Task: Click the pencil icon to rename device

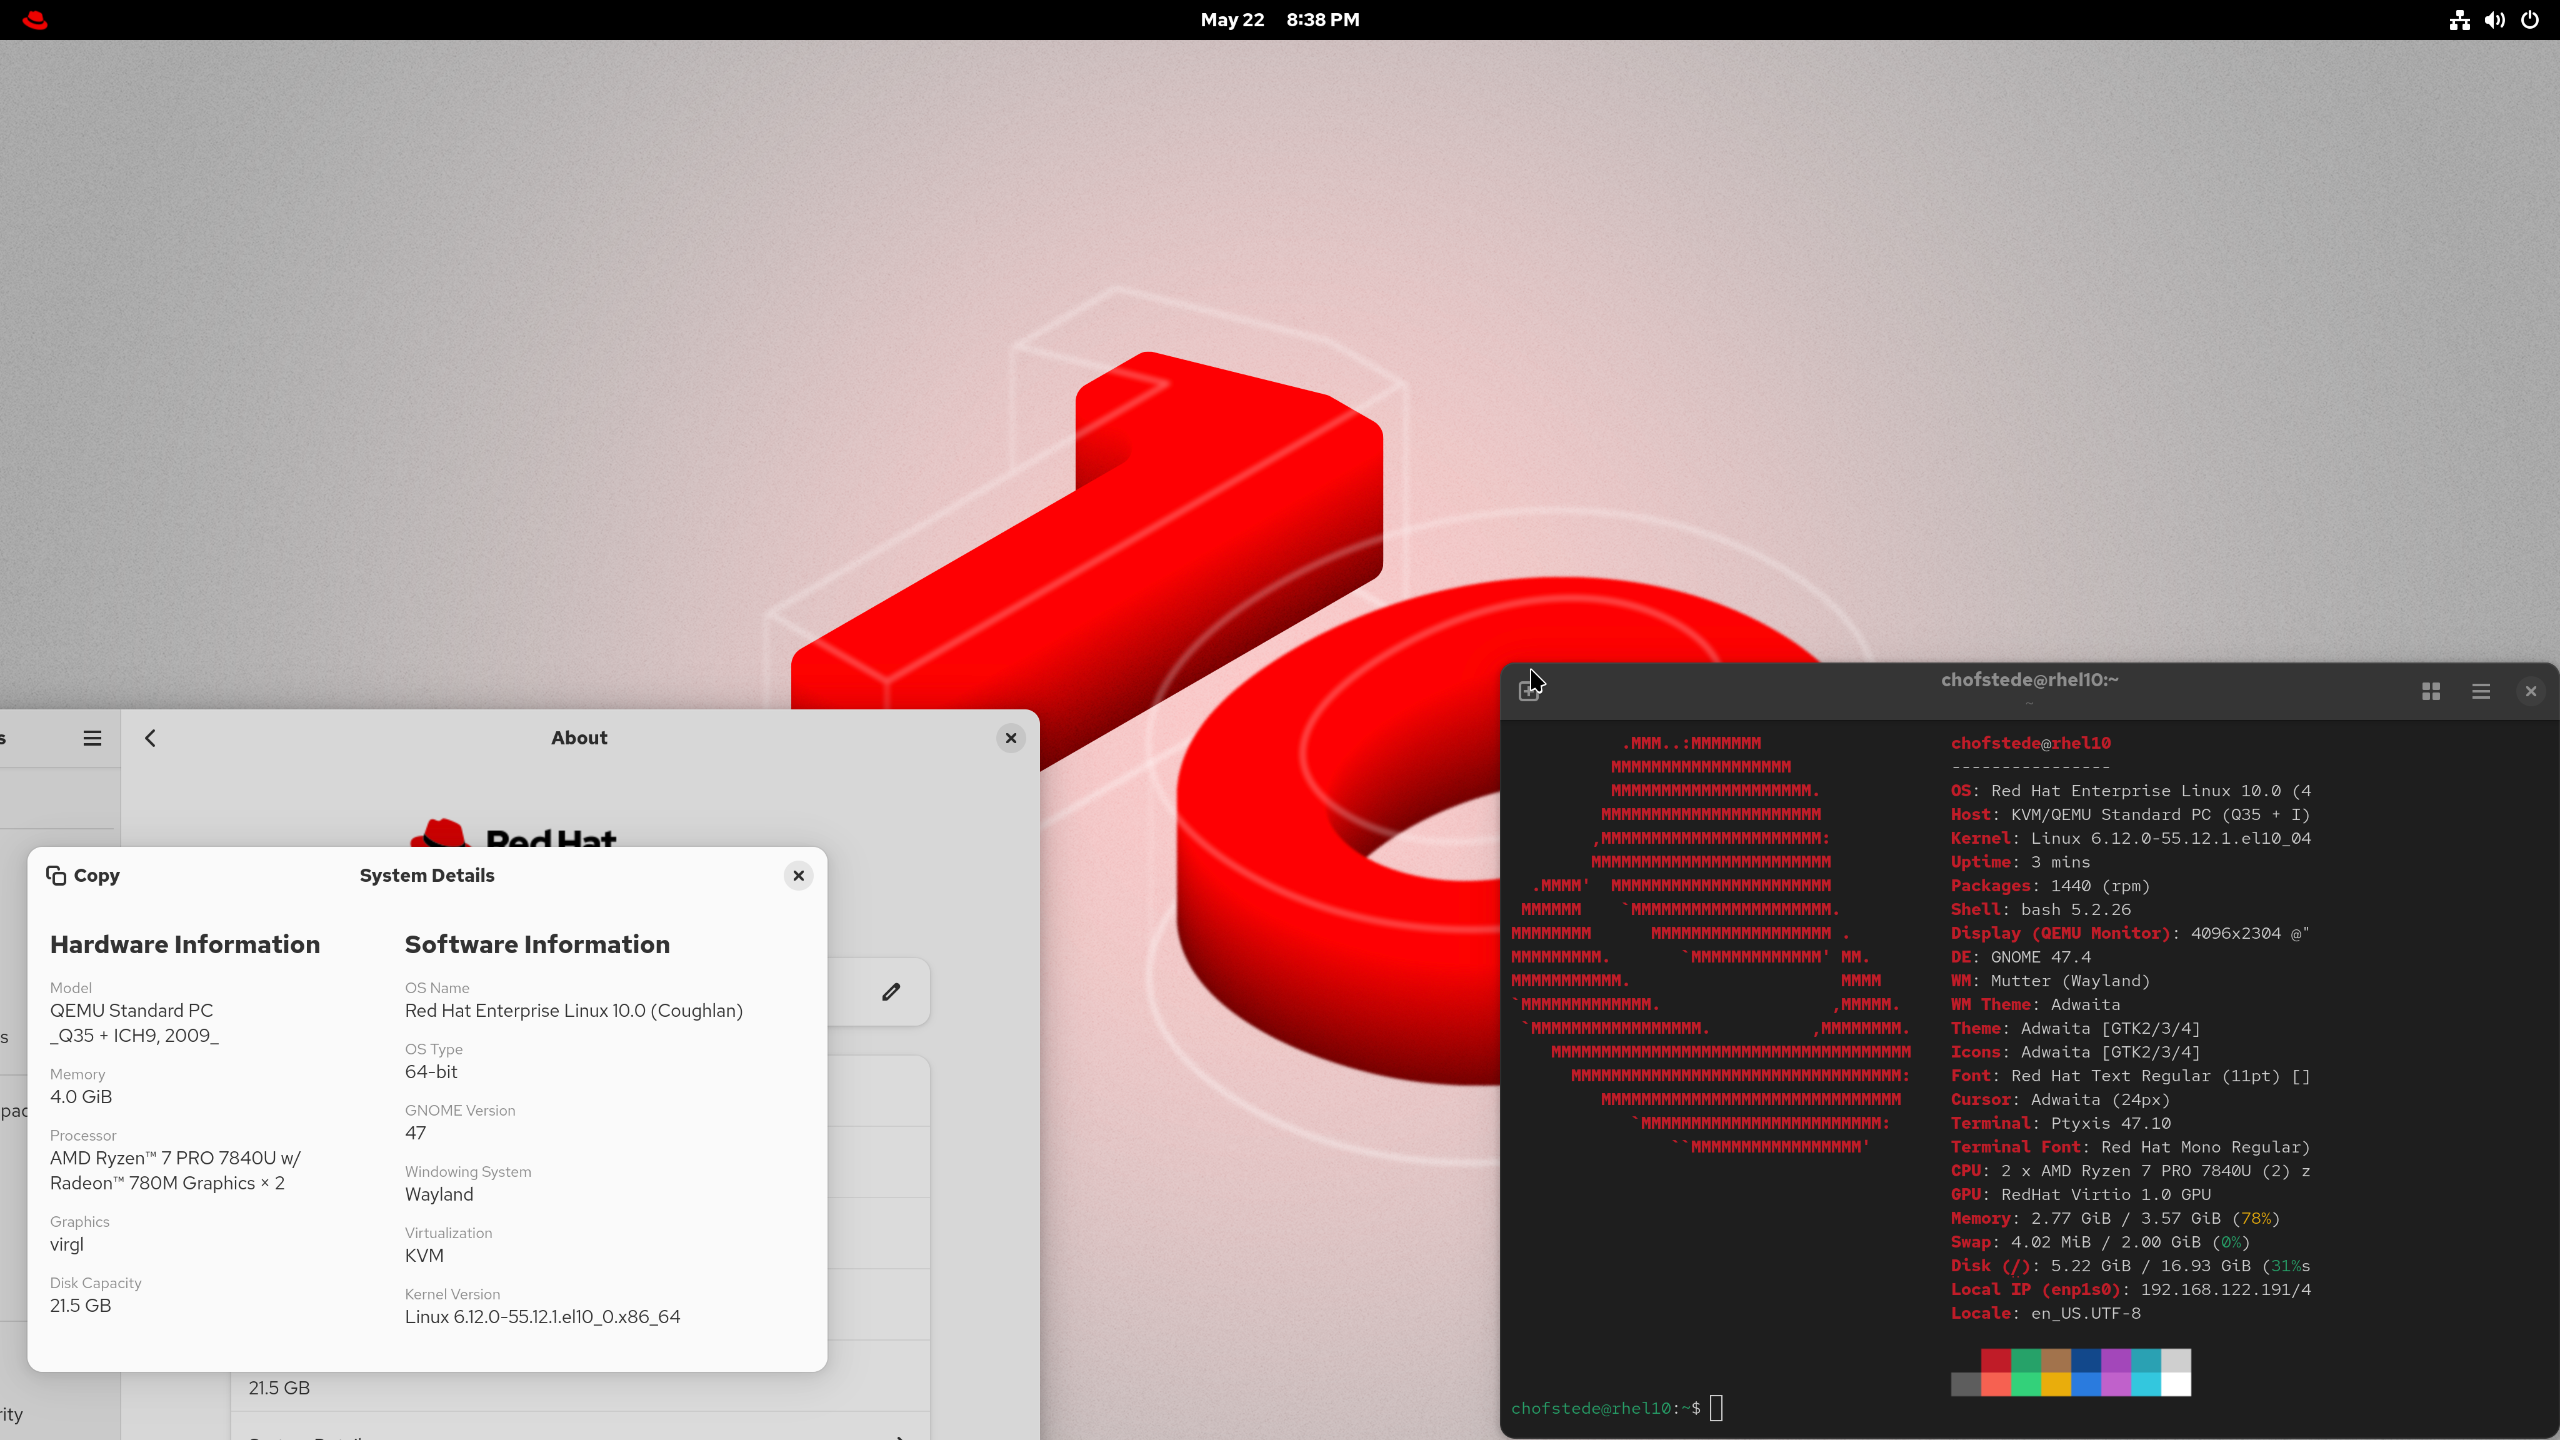Action: pos(891,992)
